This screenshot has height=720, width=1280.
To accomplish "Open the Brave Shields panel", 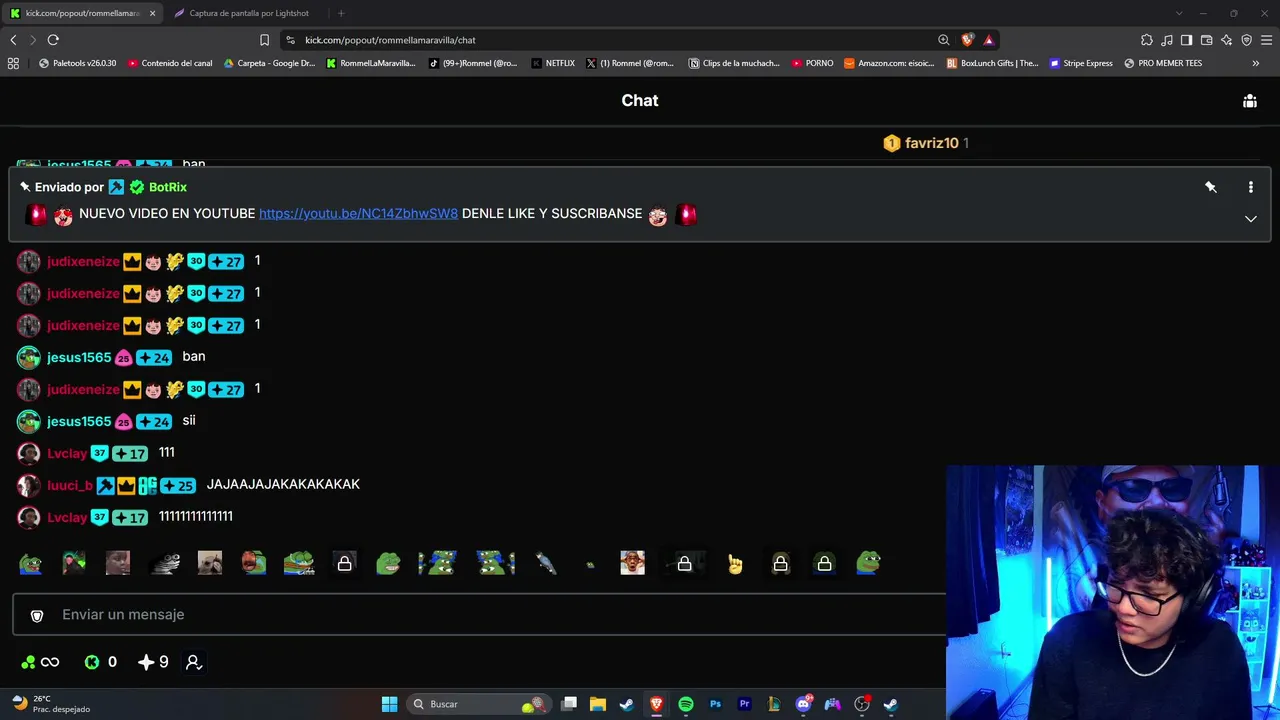I will click(967, 40).
